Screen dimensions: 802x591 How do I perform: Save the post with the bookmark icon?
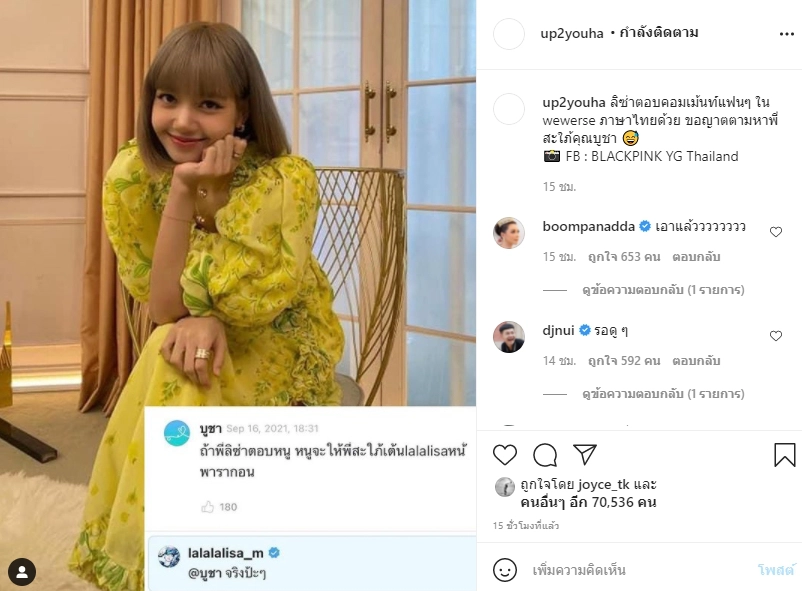pos(785,455)
